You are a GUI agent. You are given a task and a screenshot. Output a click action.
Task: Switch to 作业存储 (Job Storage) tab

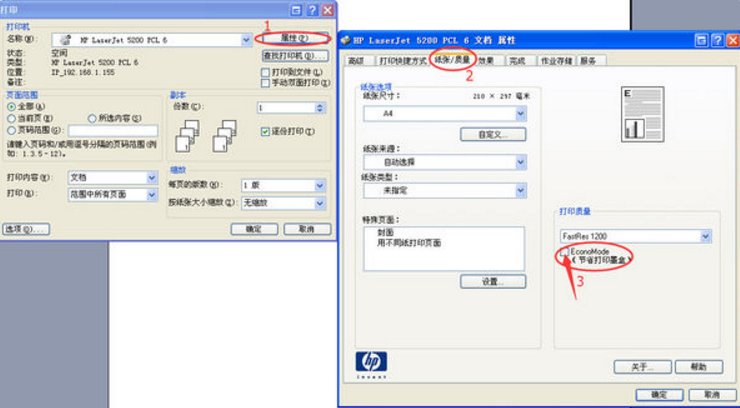click(556, 61)
